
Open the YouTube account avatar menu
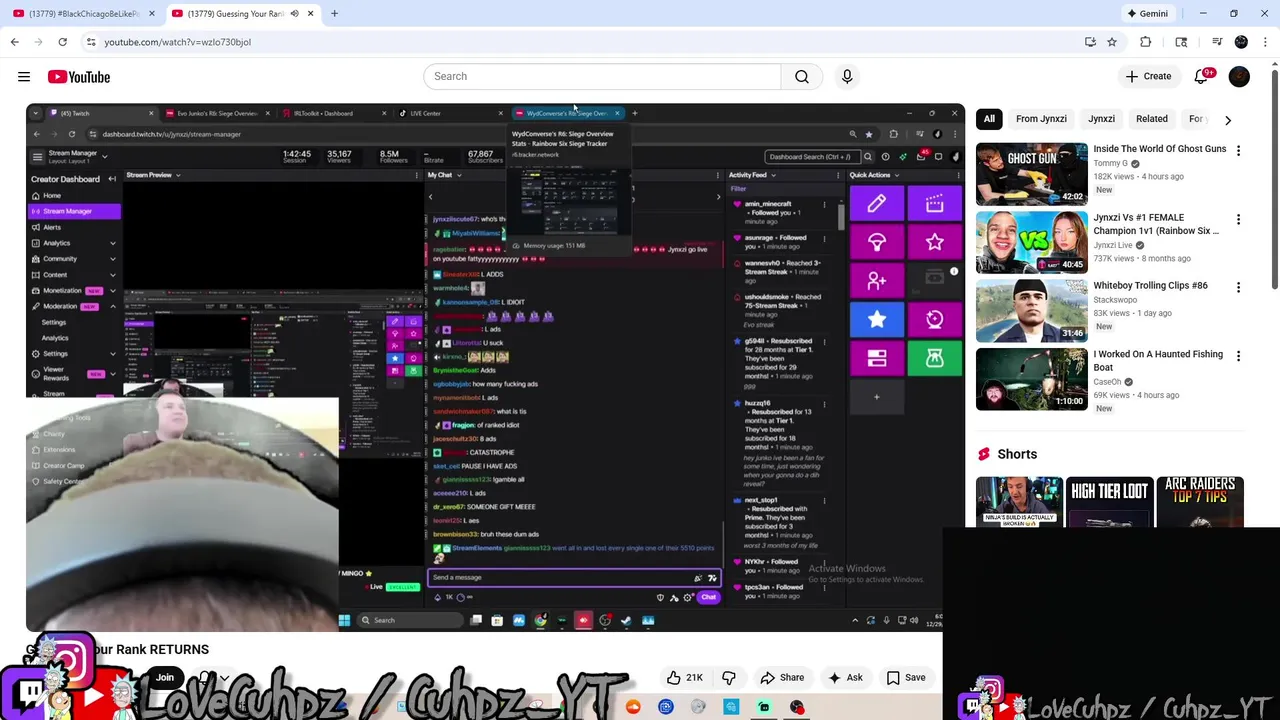tap(1239, 77)
